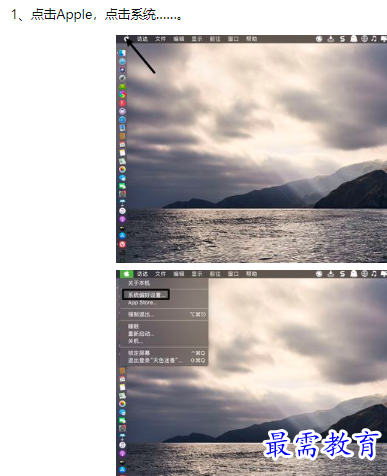The image size is (387, 476).
Task: Click the Sogou S status icon in upper menu bar
Action: click(342, 39)
